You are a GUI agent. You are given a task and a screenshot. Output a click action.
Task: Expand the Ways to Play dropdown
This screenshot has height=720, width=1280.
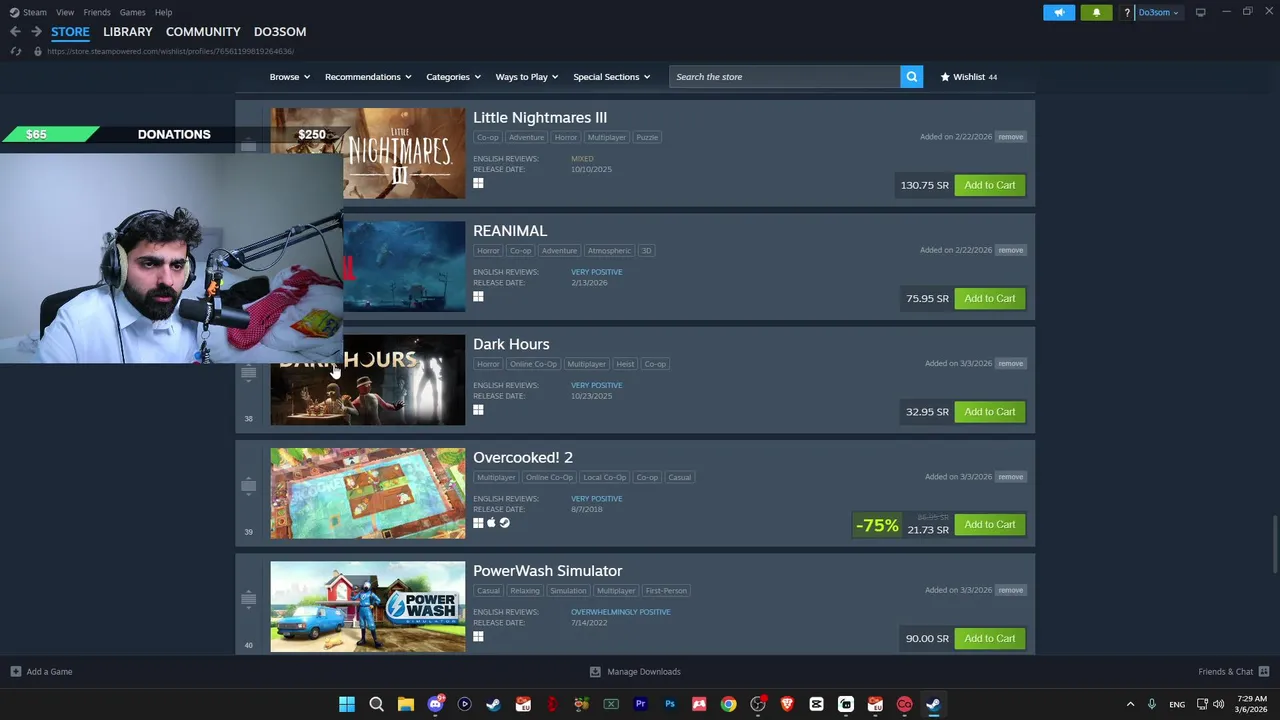527,77
